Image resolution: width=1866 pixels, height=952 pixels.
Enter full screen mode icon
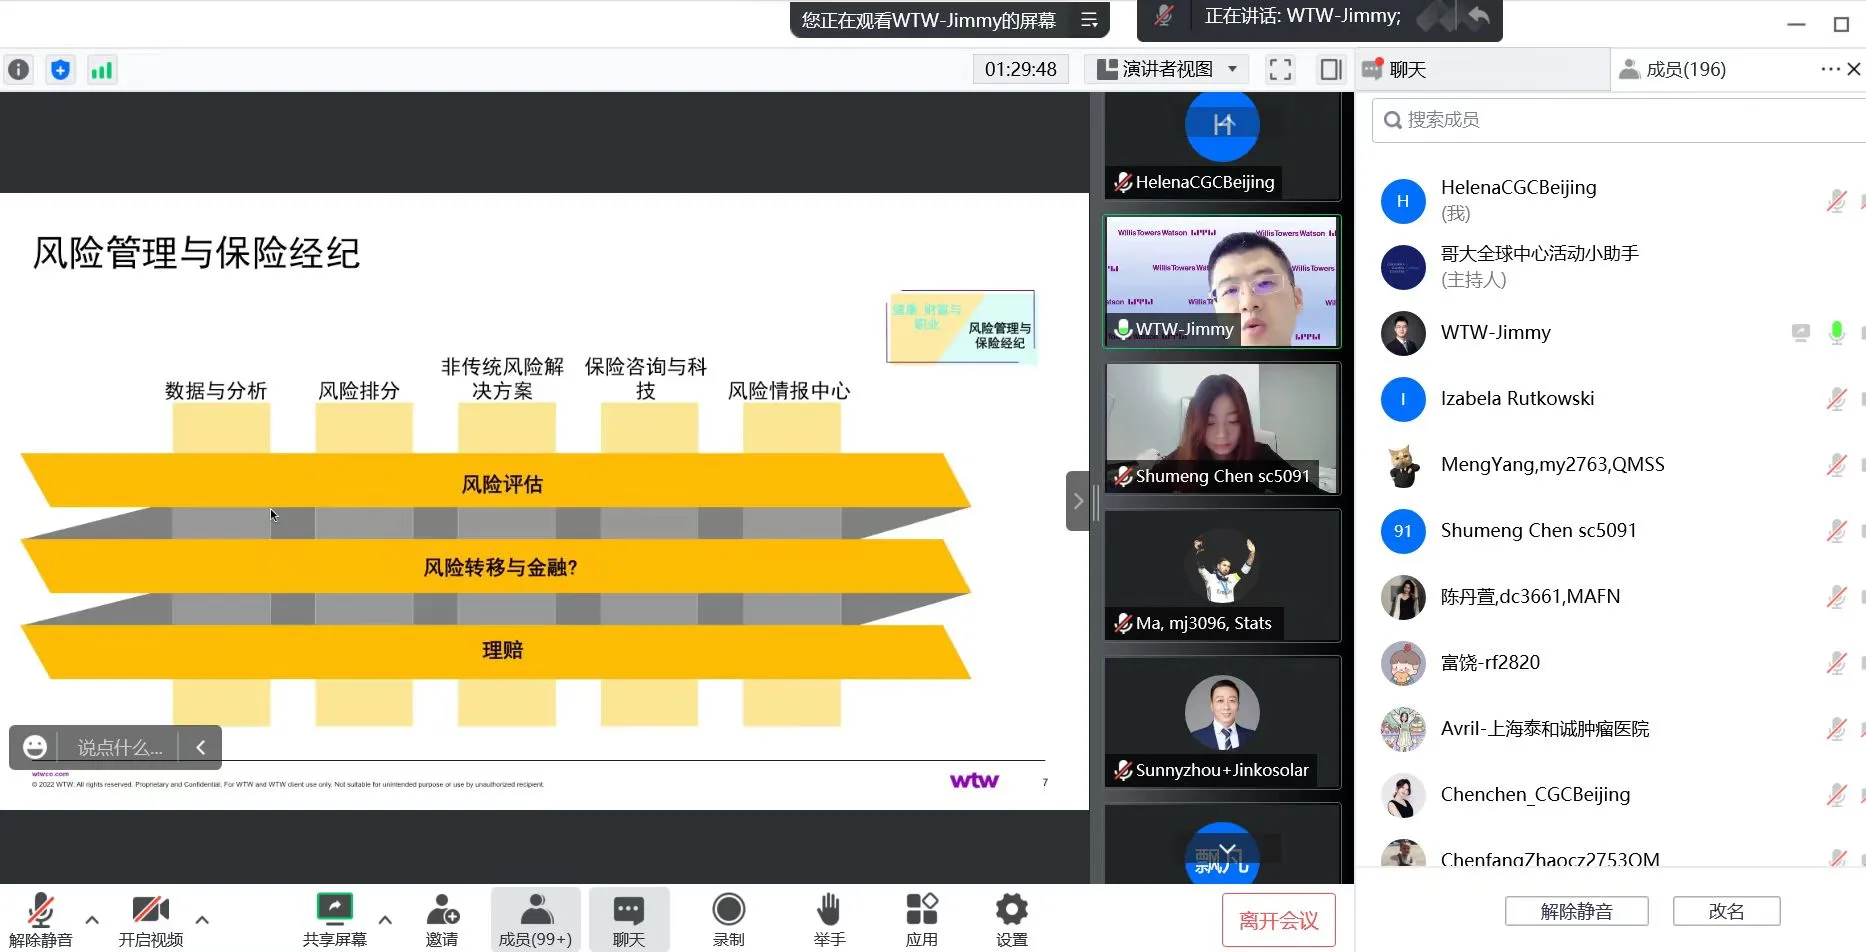pos(1280,69)
